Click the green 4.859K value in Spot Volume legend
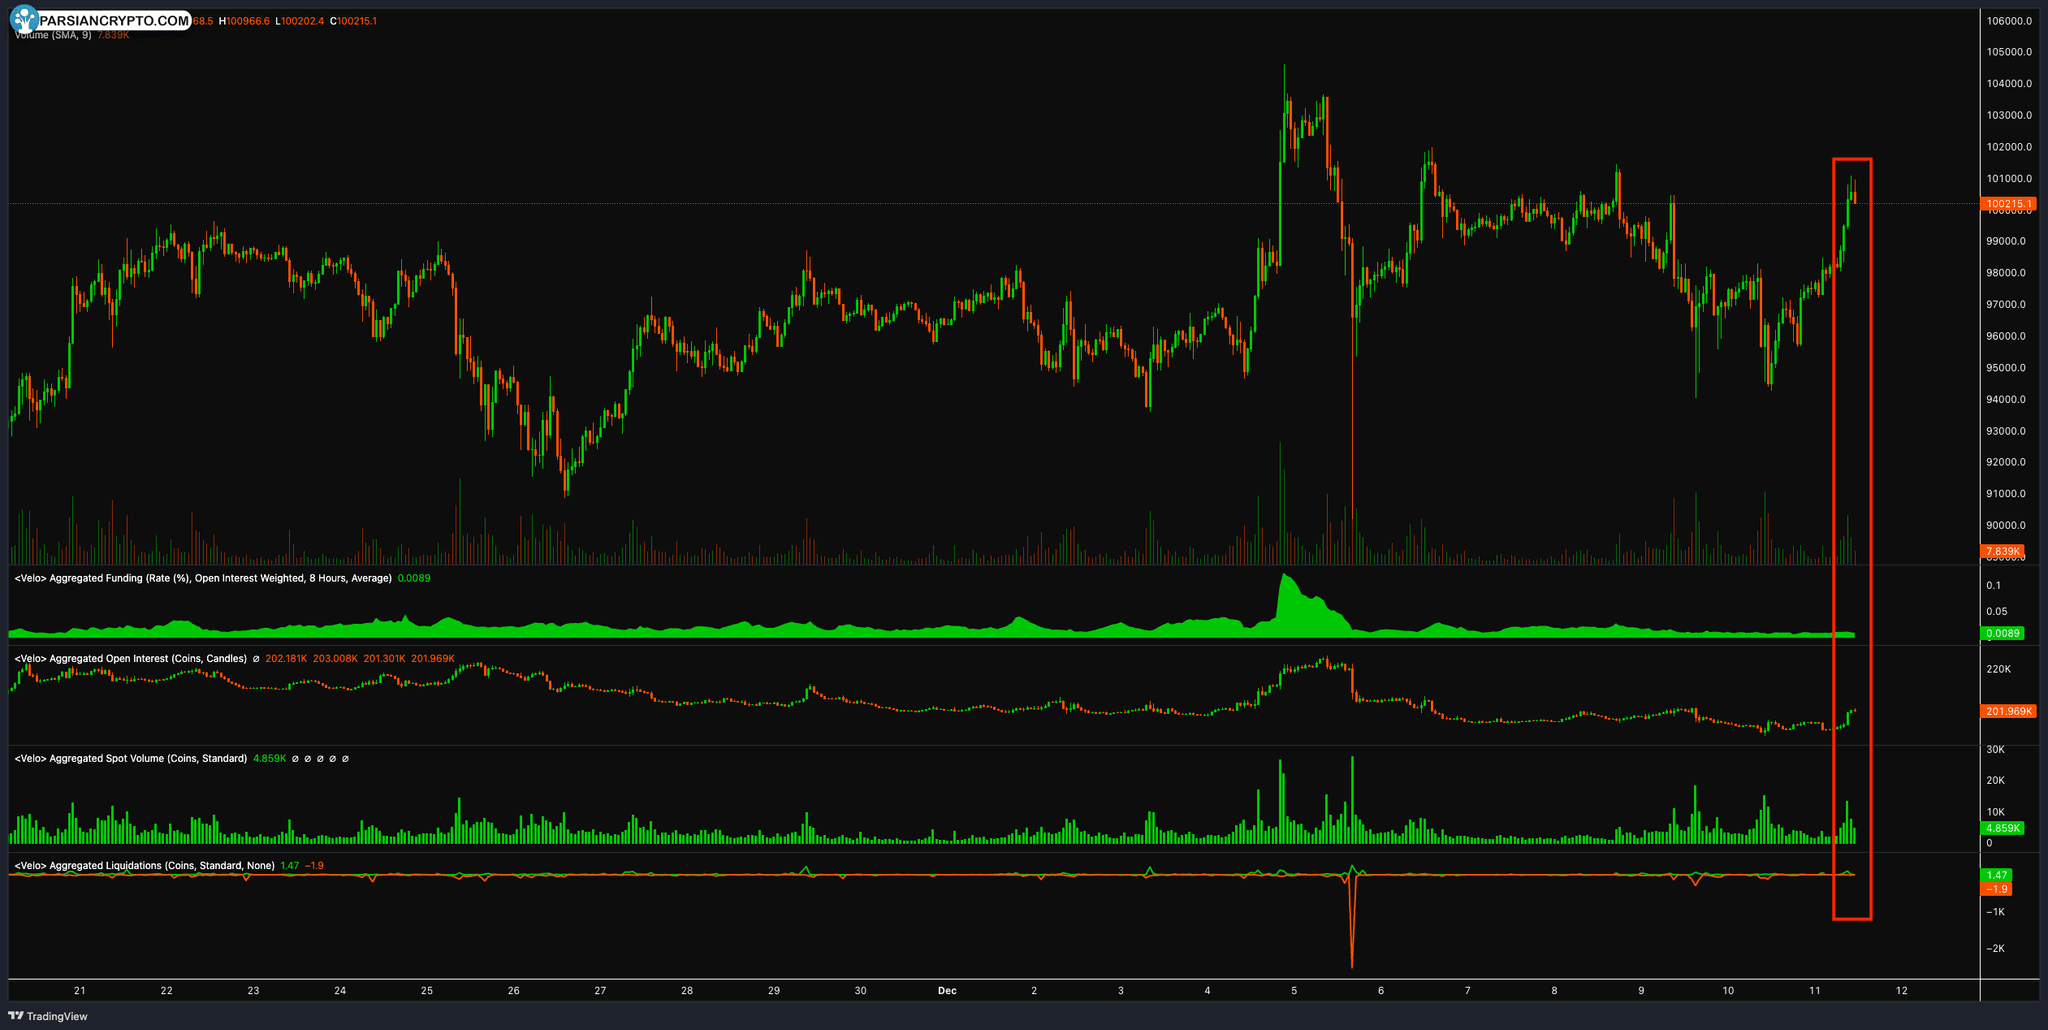This screenshot has height=1030, width=2048. coord(270,758)
